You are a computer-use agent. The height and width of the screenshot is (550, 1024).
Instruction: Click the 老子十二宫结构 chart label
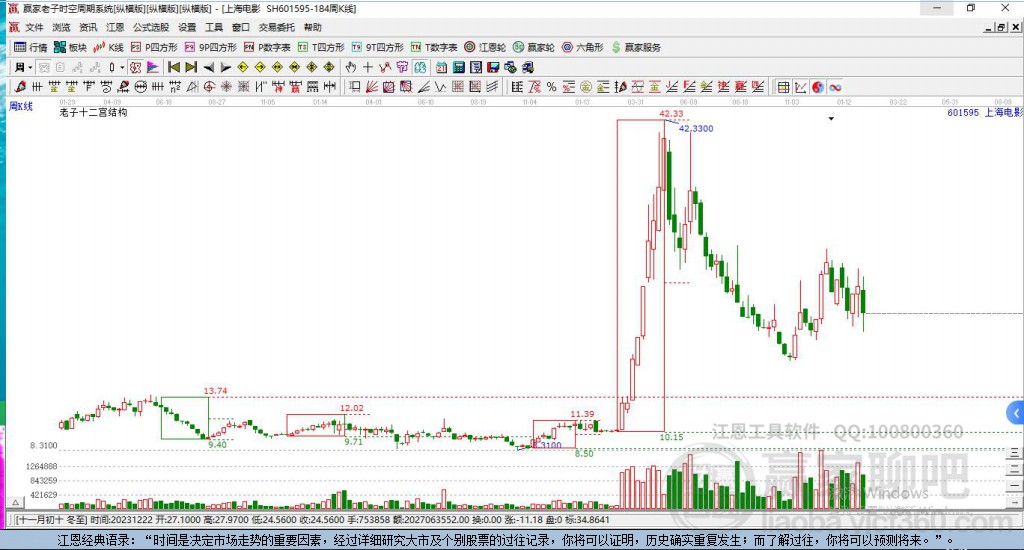point(93,112)
